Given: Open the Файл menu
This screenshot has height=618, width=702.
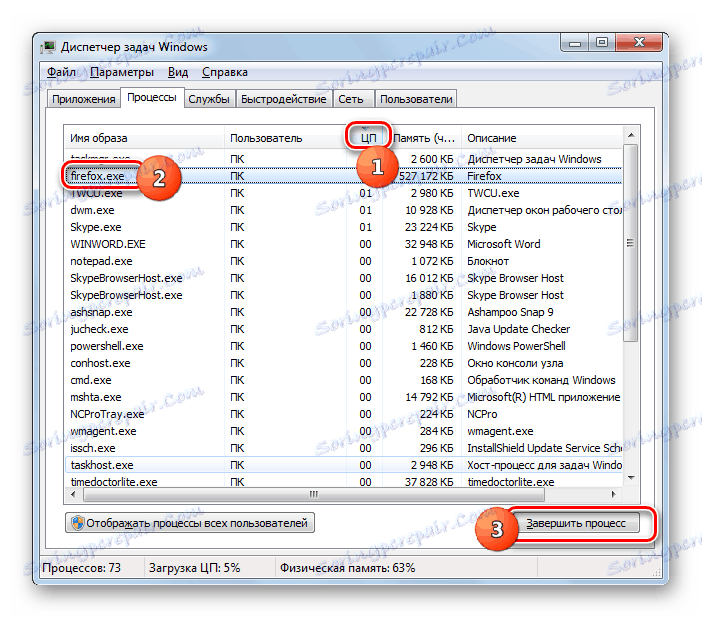Looking at the screenshot, I should pyautogui.click(x=61, y=72).
